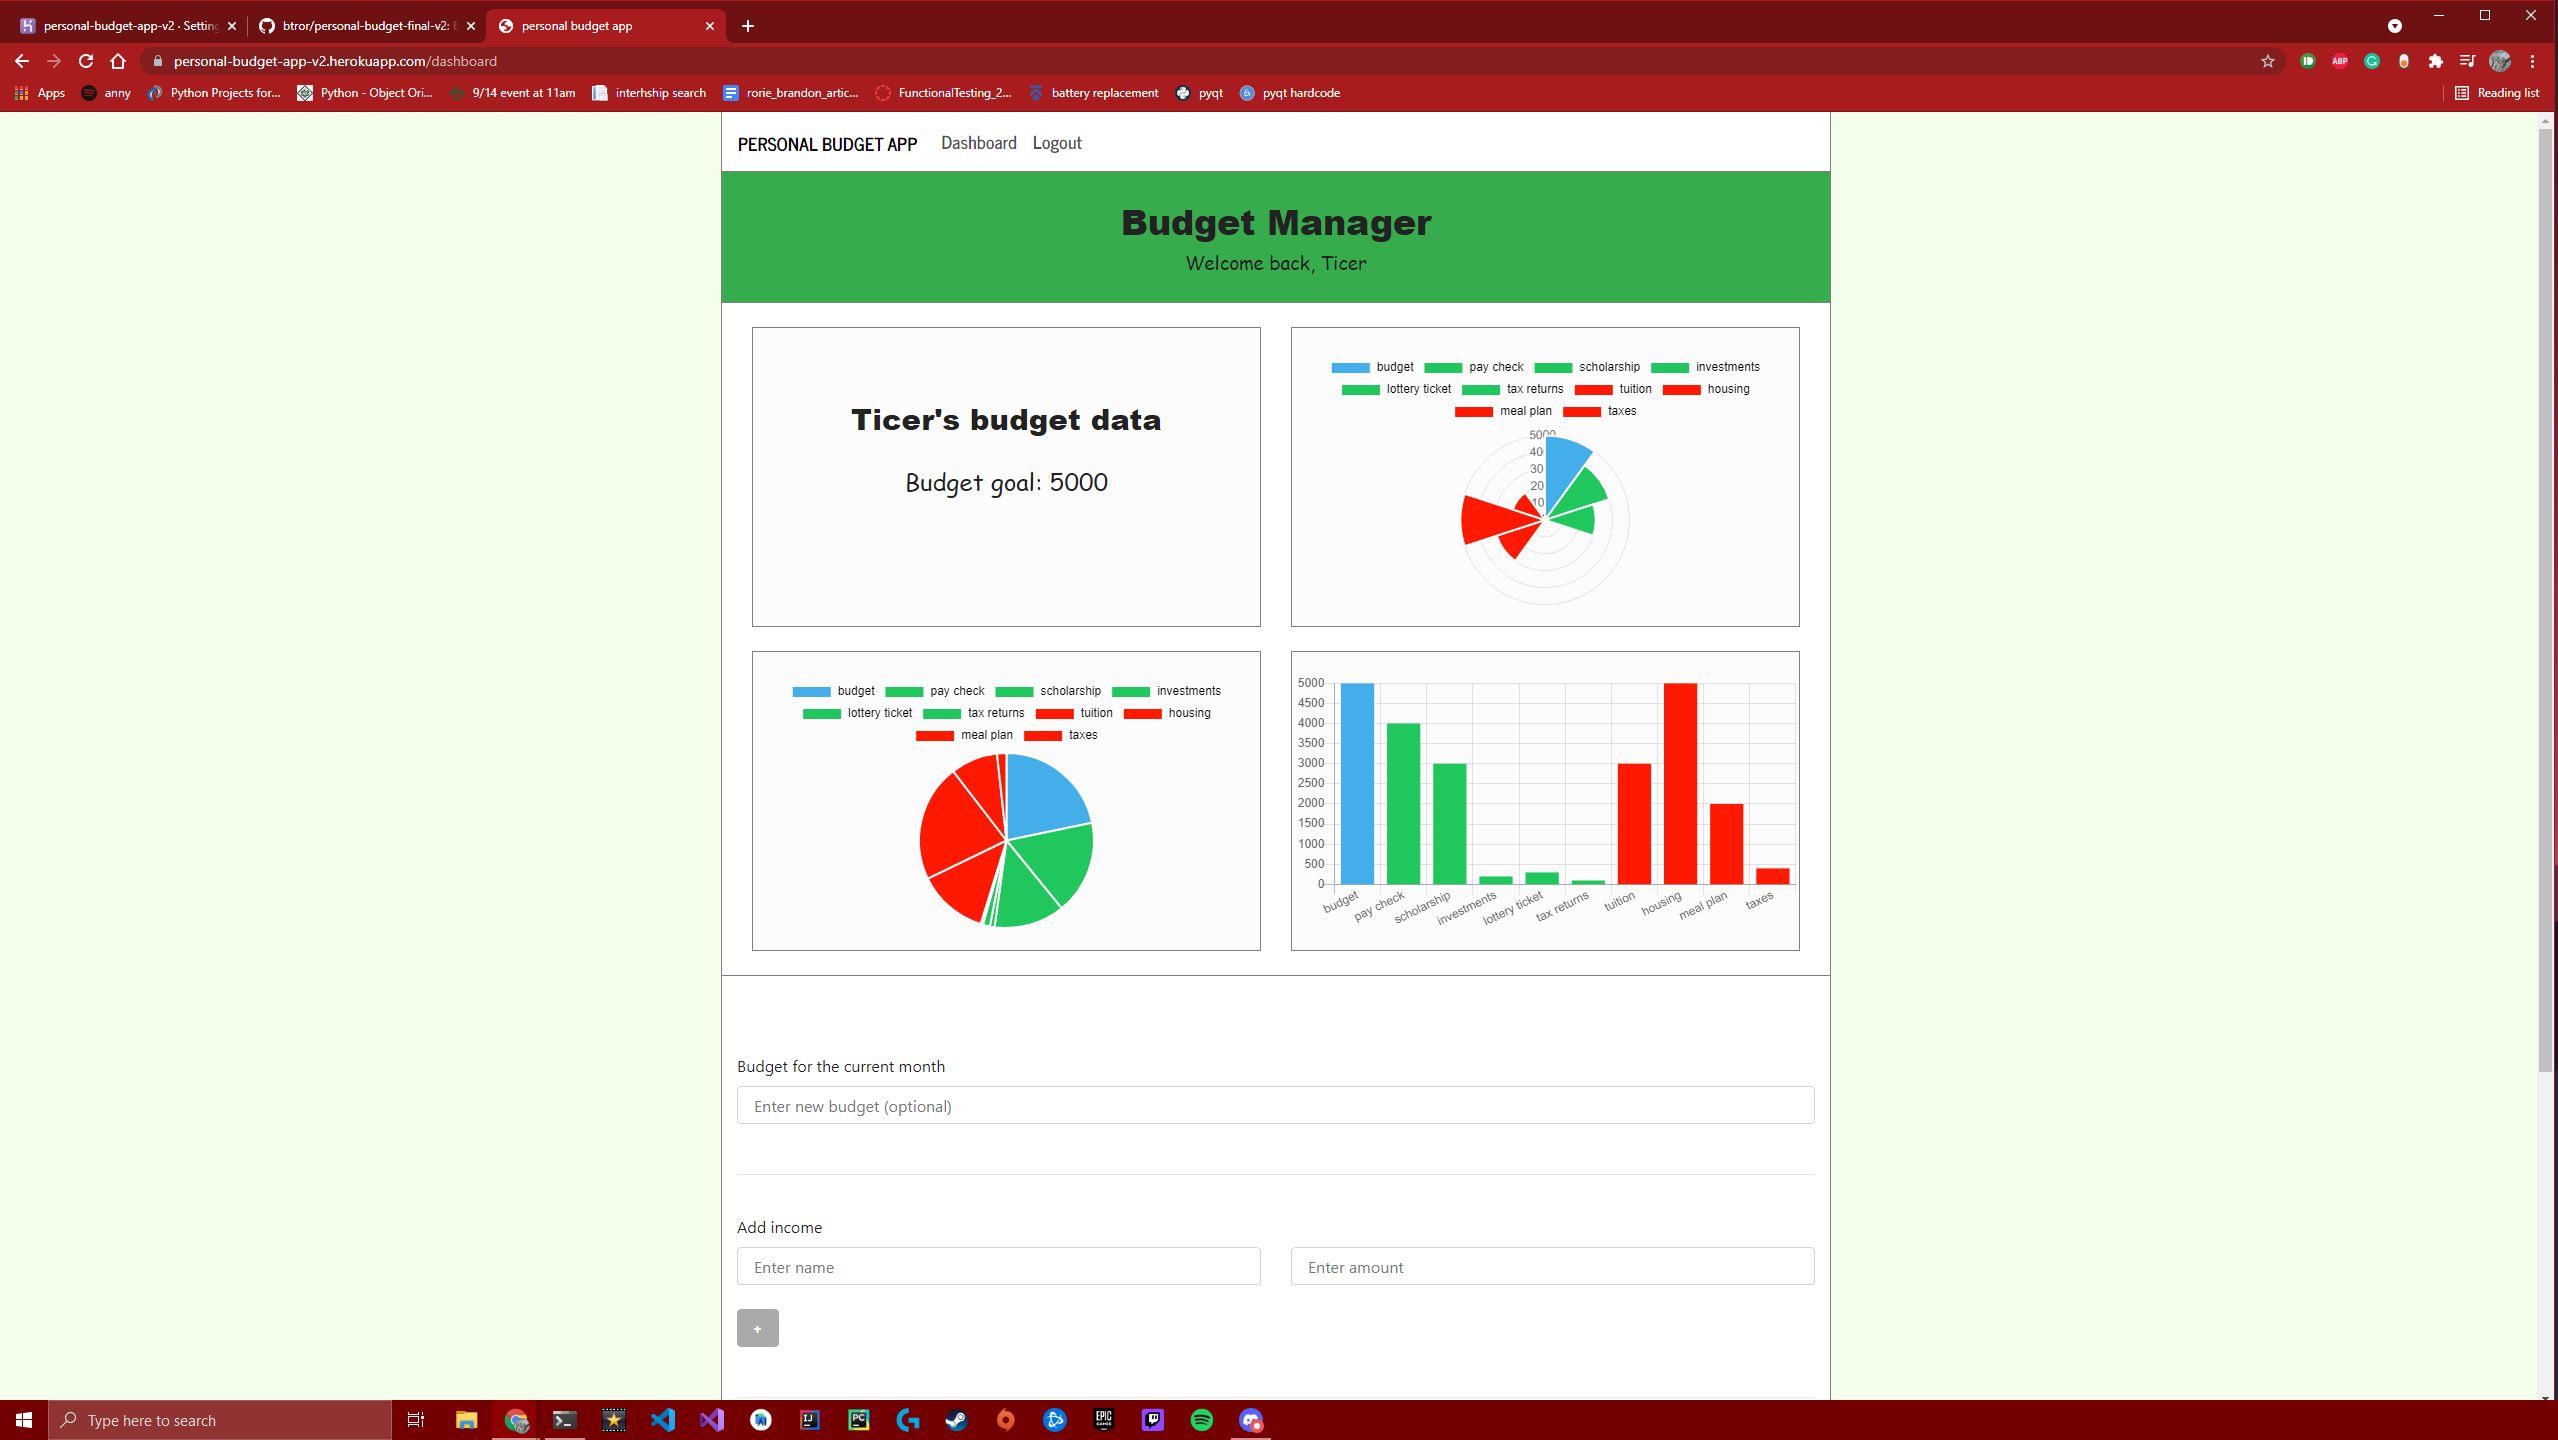Open the Chrome extensions puzzle icon
This screenshot has width=2558, height=1440.
2435,61
